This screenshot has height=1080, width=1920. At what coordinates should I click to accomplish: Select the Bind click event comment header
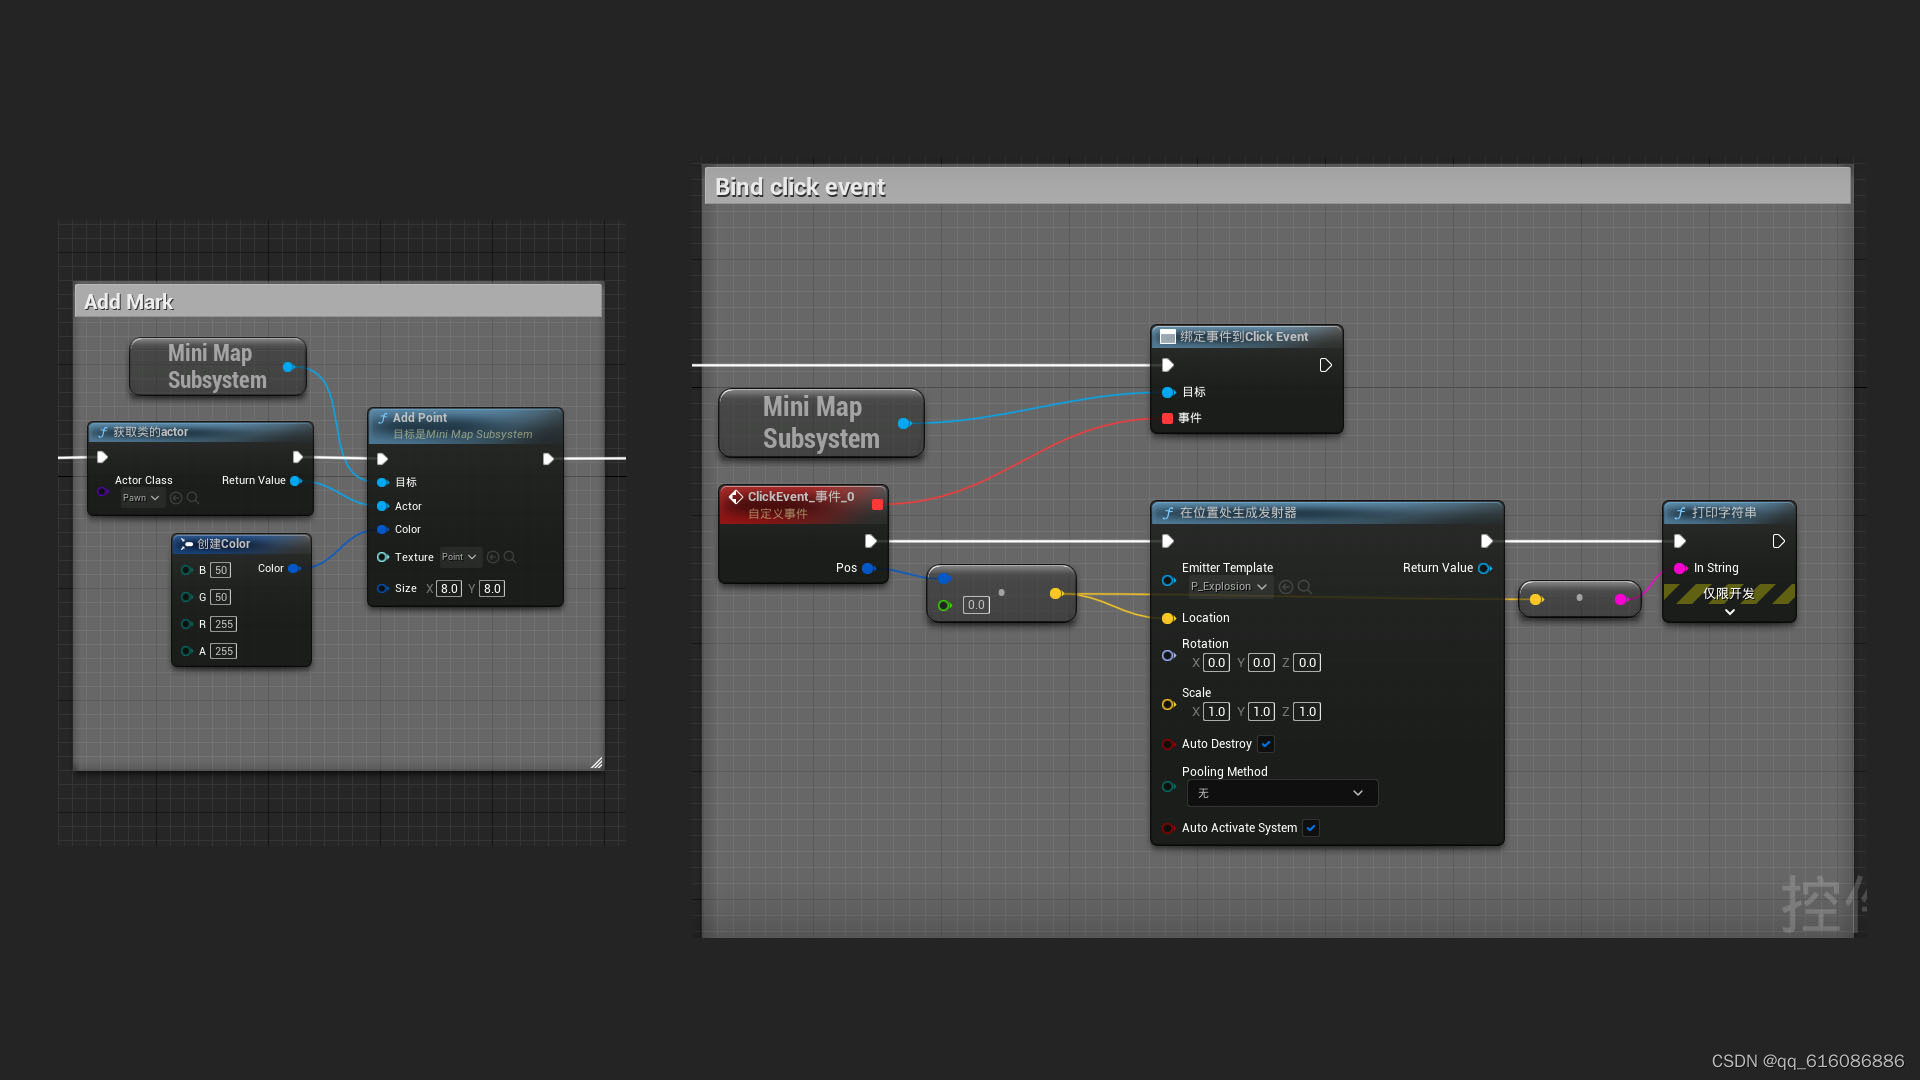tap(1277, 187)
